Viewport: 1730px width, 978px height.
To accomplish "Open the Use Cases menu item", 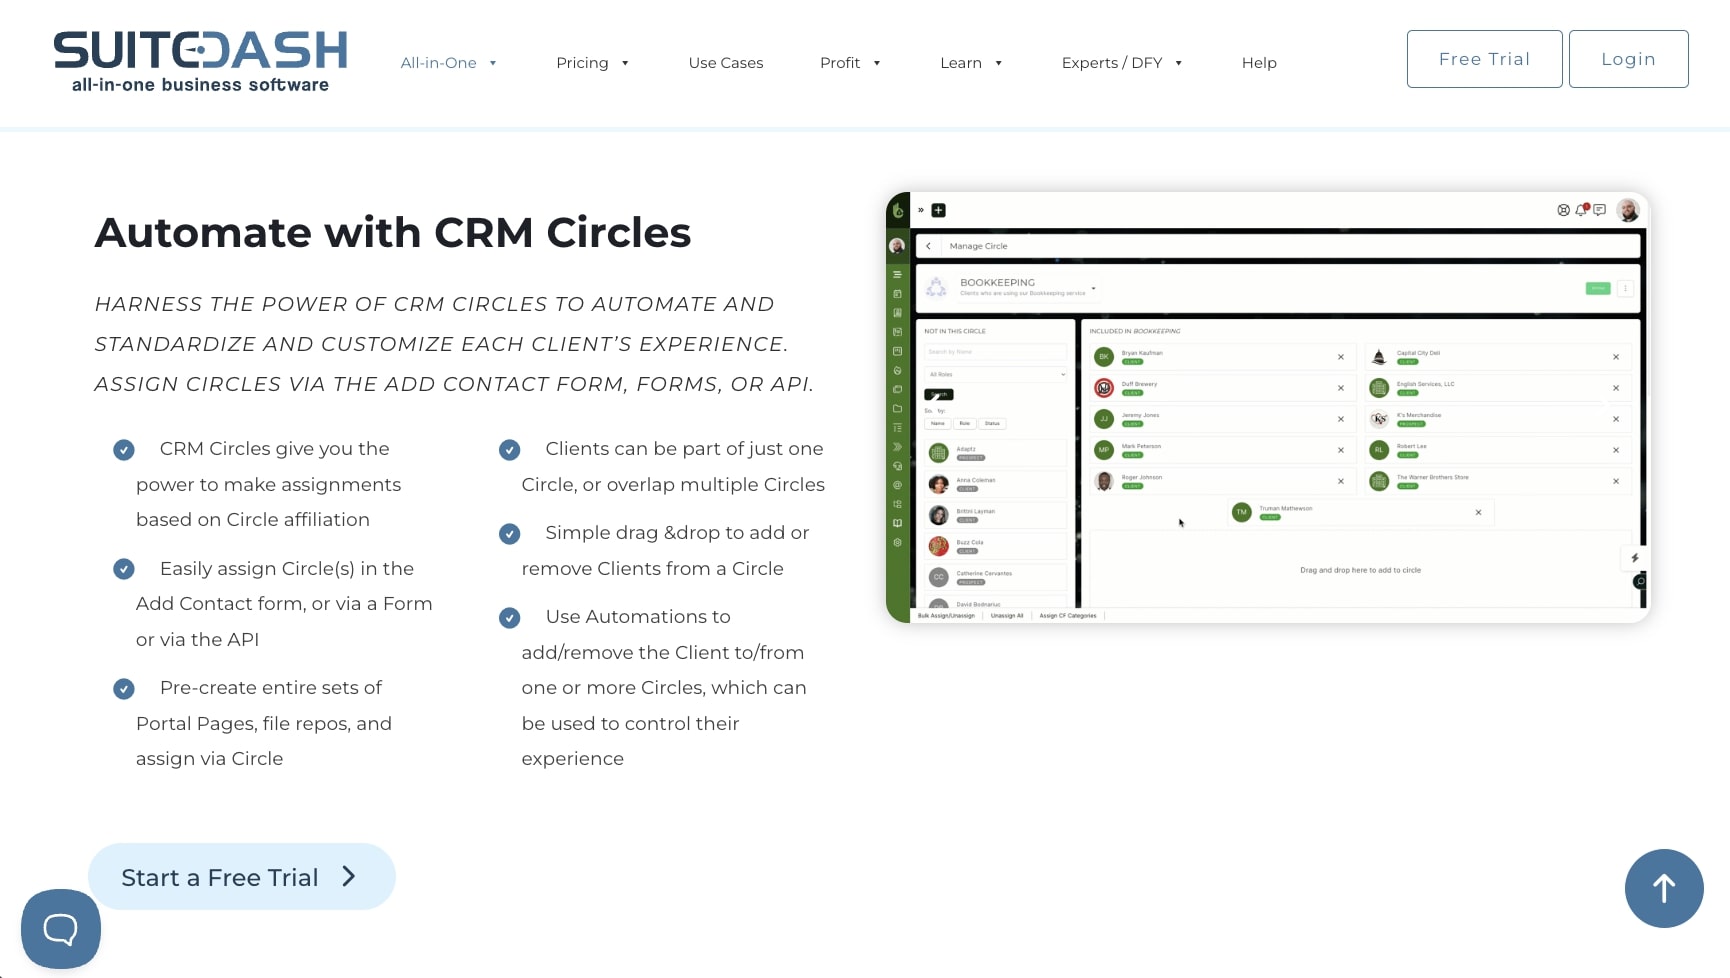I will 726,62.
